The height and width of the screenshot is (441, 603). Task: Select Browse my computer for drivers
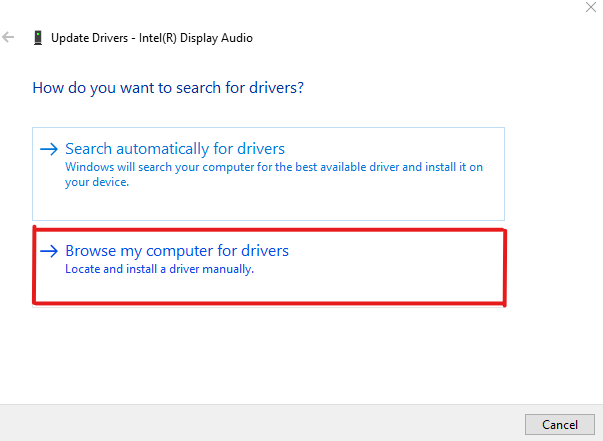pos(176,251)
